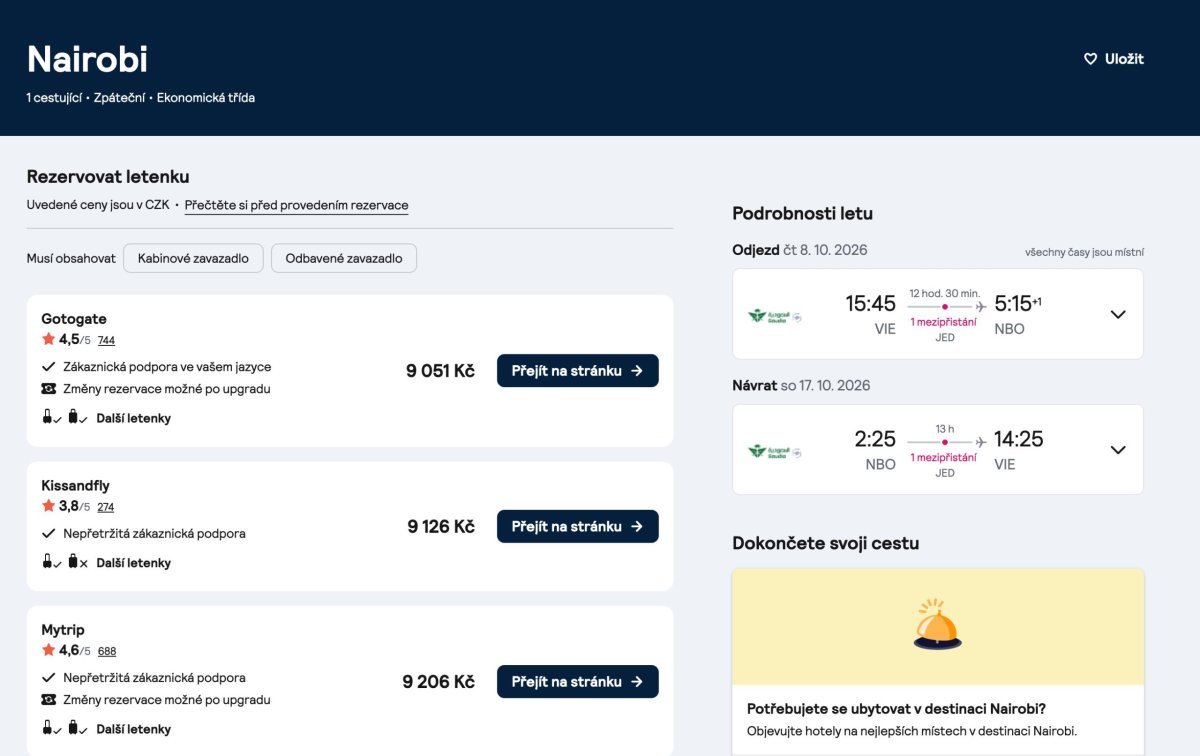Click Kissandfly checked baggage not included icon
The image size is (1200, 756).
(78, 562)
